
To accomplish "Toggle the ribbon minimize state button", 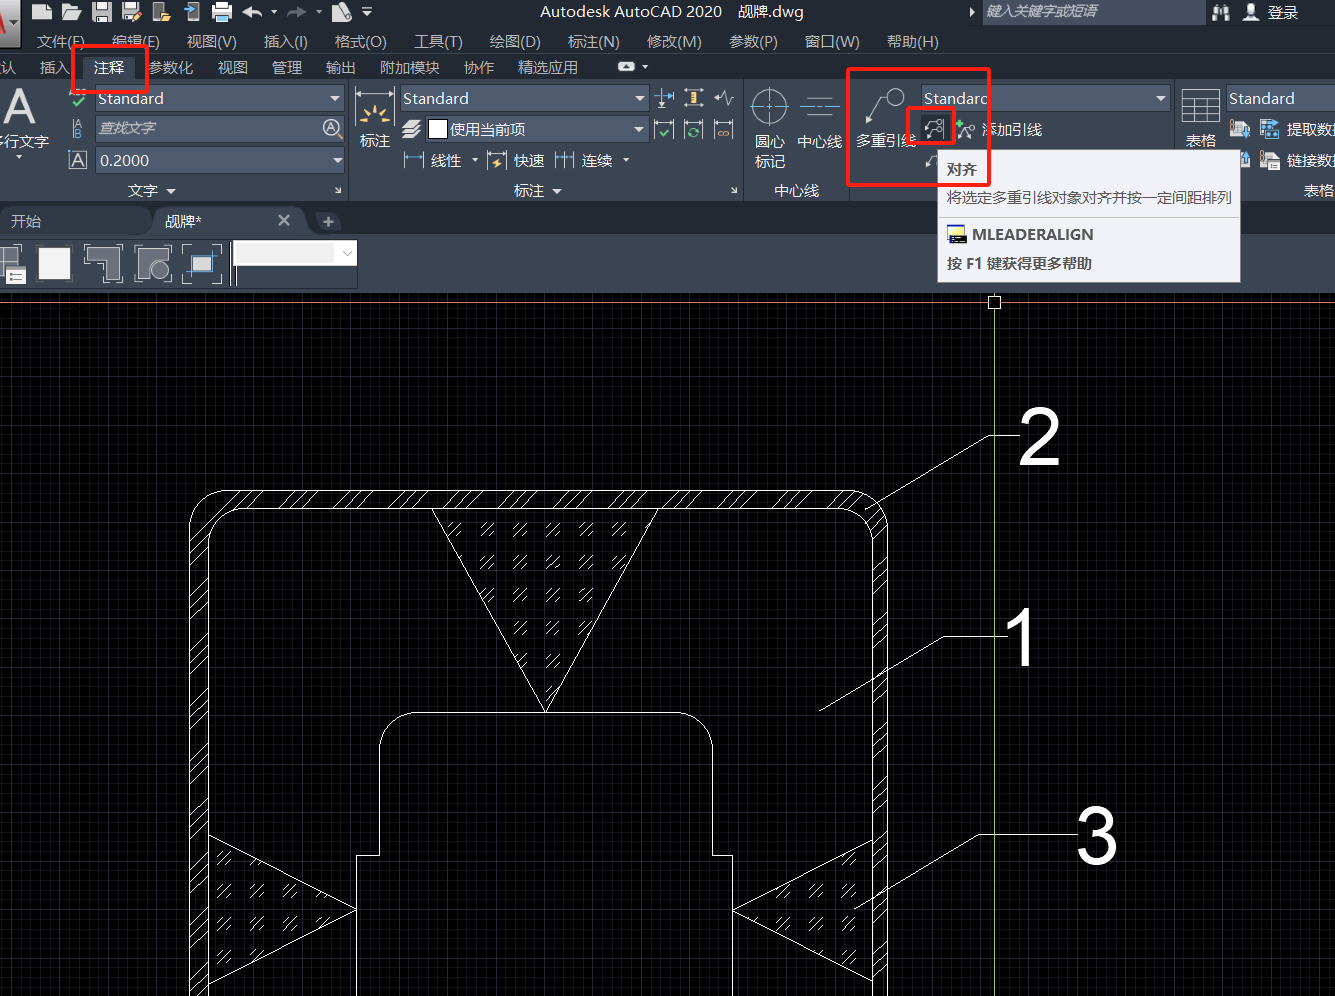I will click(627, 67).
